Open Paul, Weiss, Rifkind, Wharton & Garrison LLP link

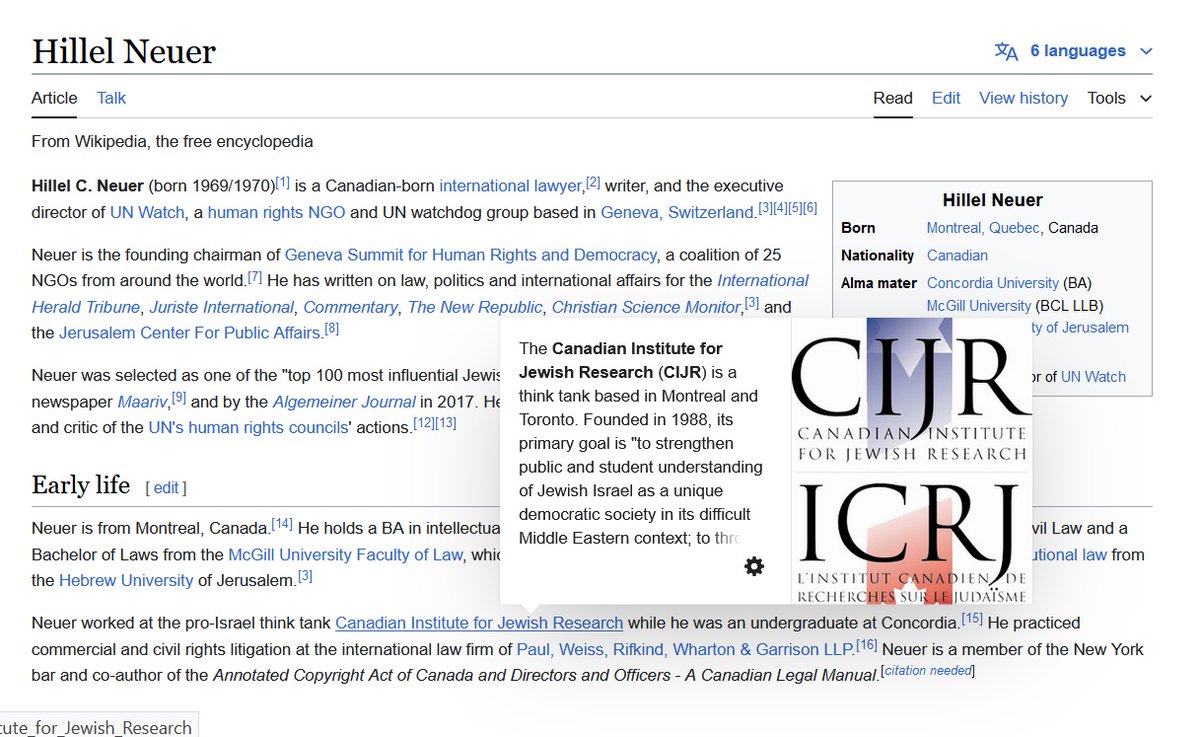pyautogui.click(x=684, y=649)
